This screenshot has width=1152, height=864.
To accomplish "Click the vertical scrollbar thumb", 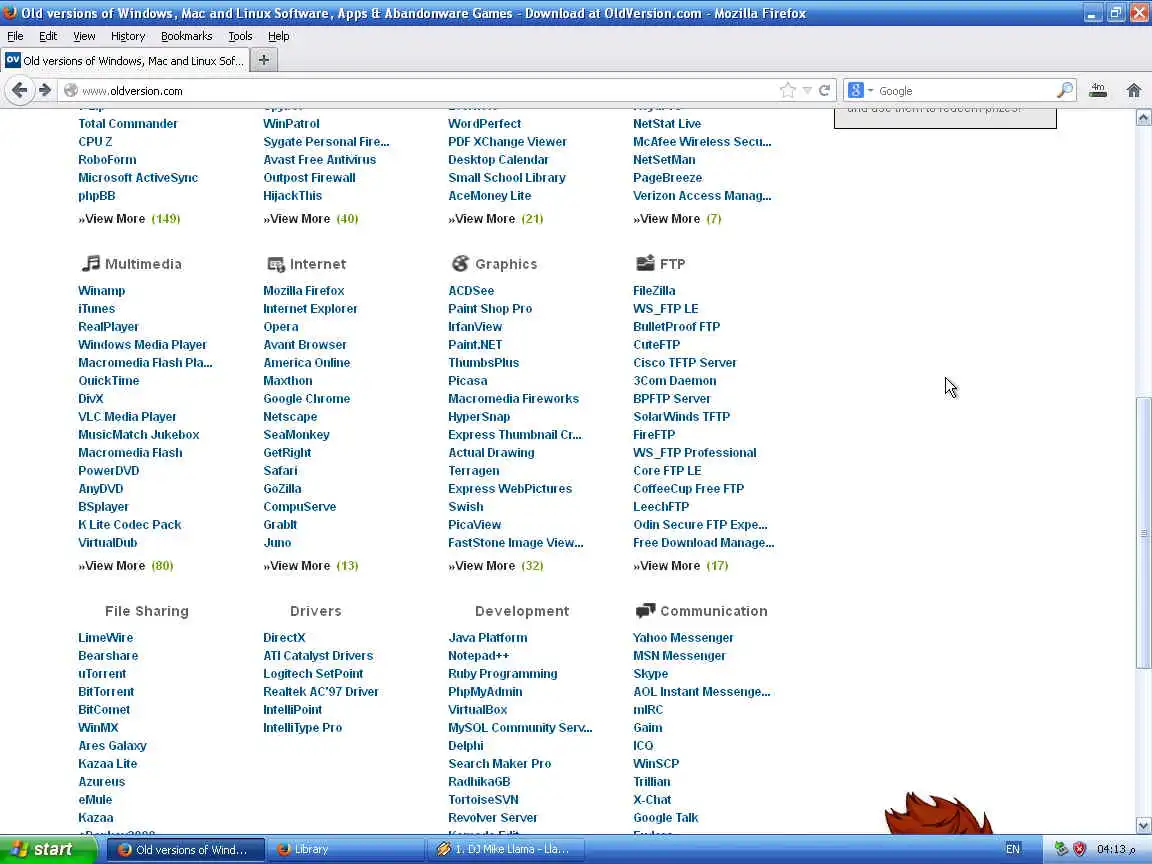I will click(x=1143, y=533).
